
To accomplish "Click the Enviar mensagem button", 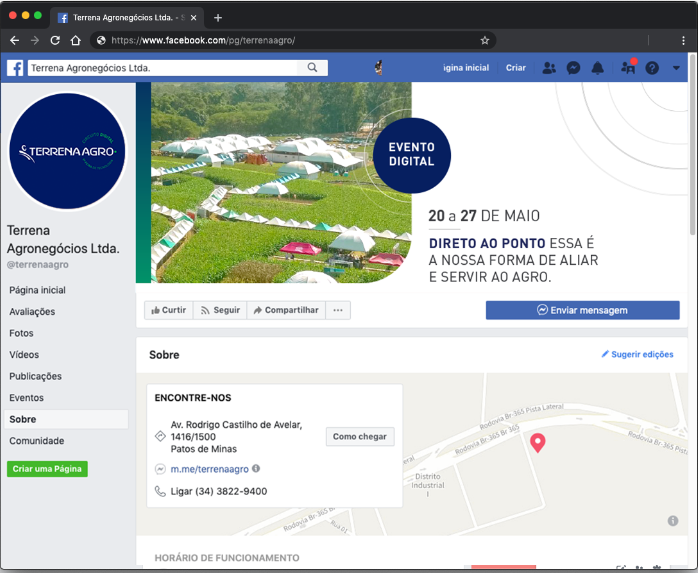I will [x=583, y=310].
